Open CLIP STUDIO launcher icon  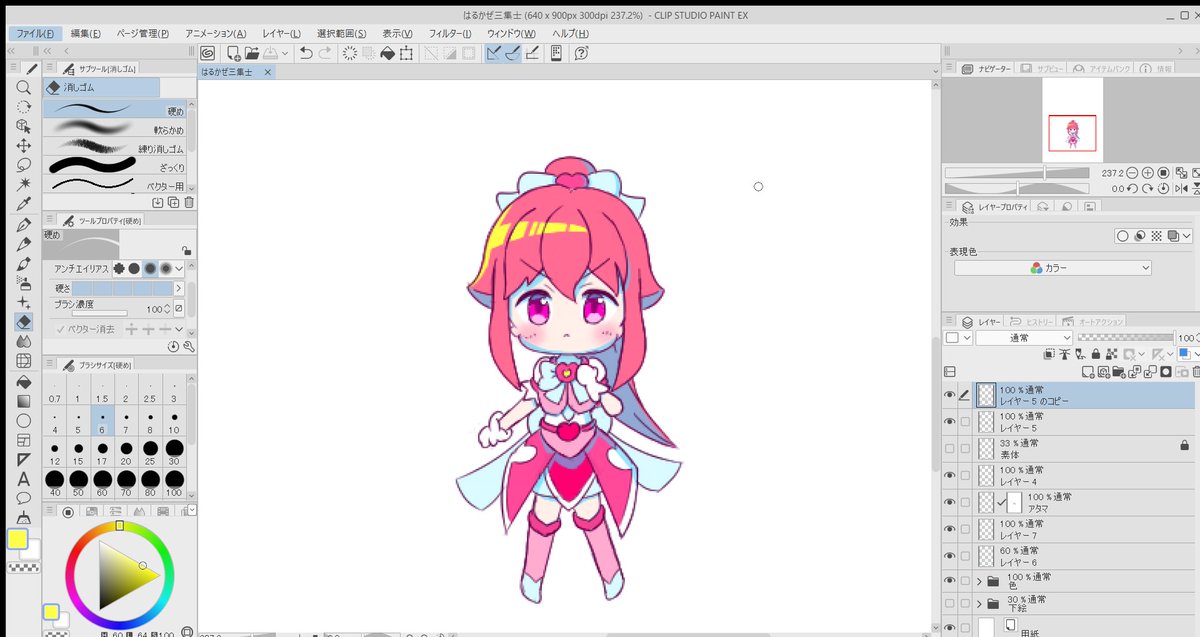pos(208,53)
